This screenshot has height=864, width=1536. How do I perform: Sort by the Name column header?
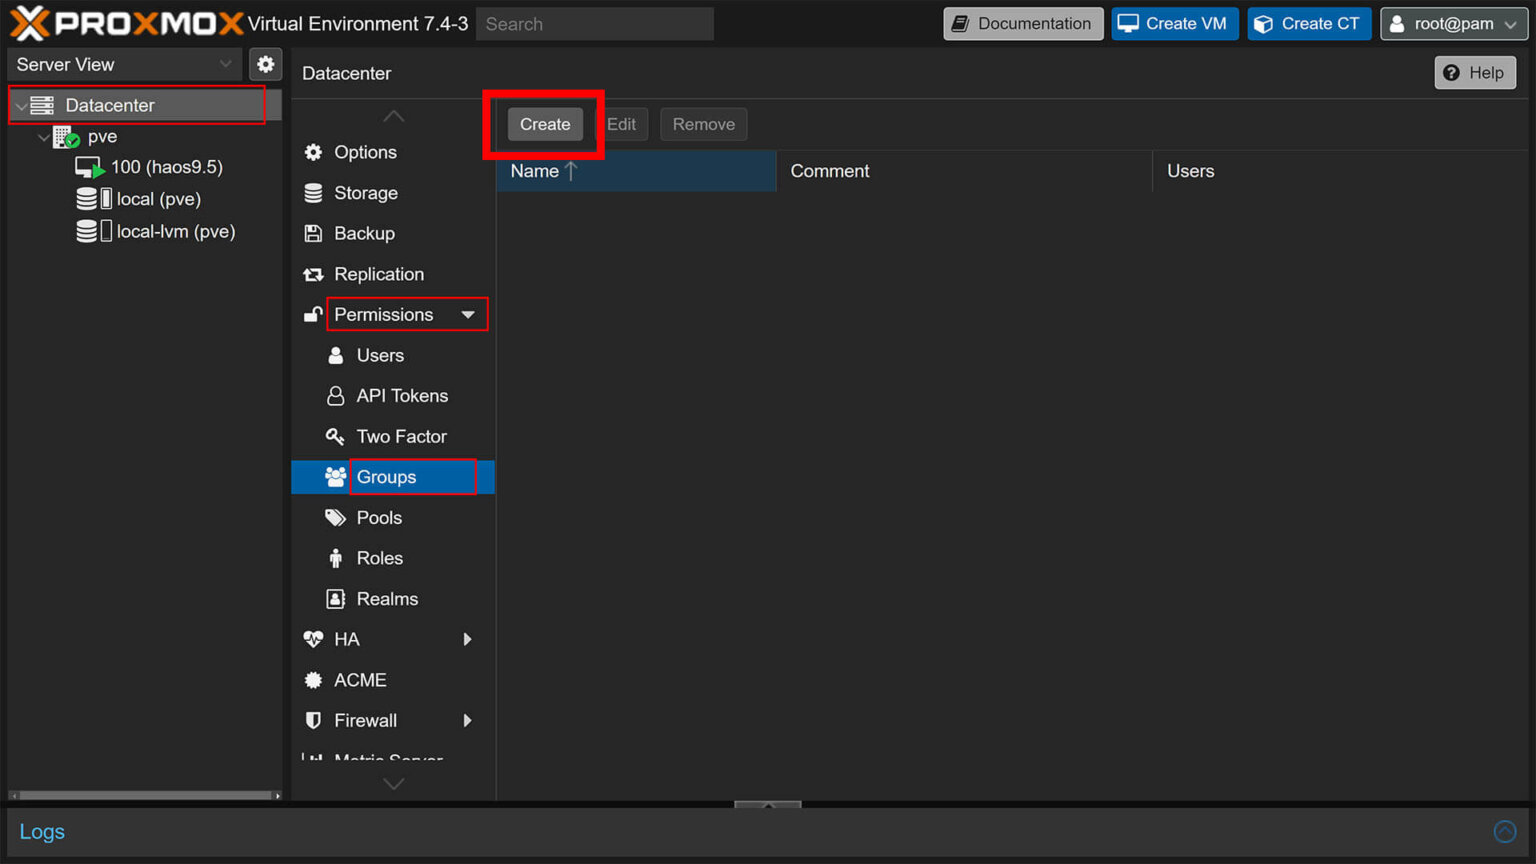636,171
